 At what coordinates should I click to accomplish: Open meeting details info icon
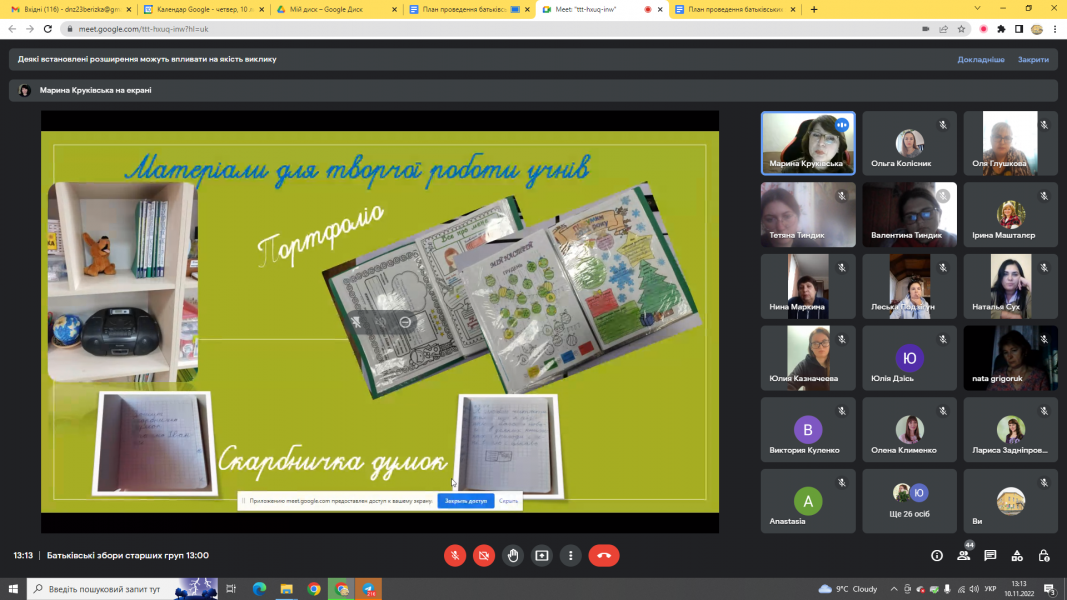click(x=937, y=555)
